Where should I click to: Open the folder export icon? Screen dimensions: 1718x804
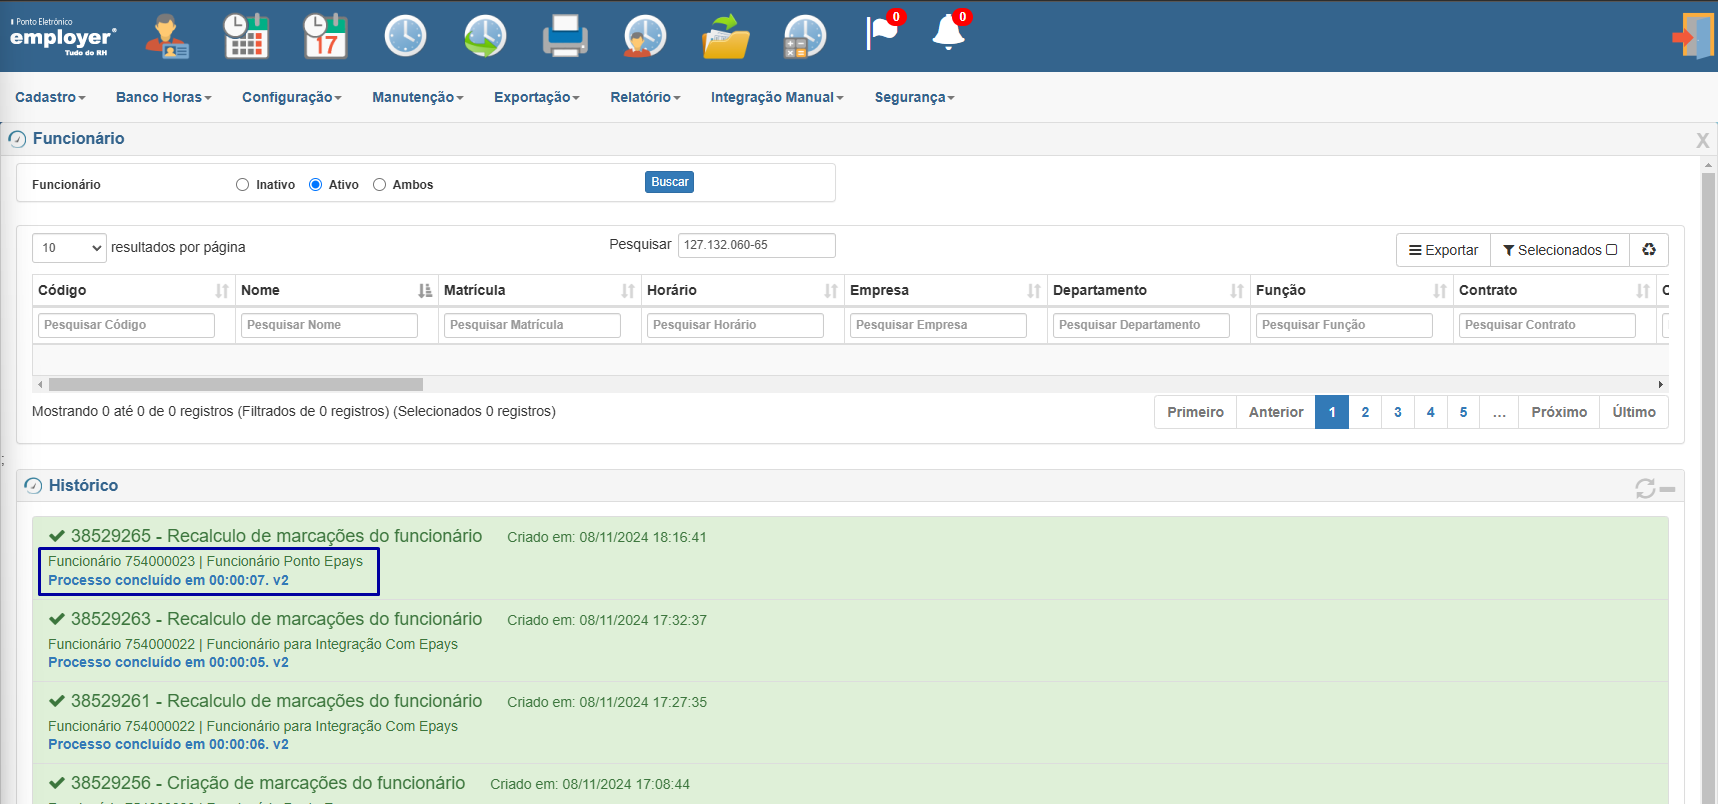pos(725,37)
